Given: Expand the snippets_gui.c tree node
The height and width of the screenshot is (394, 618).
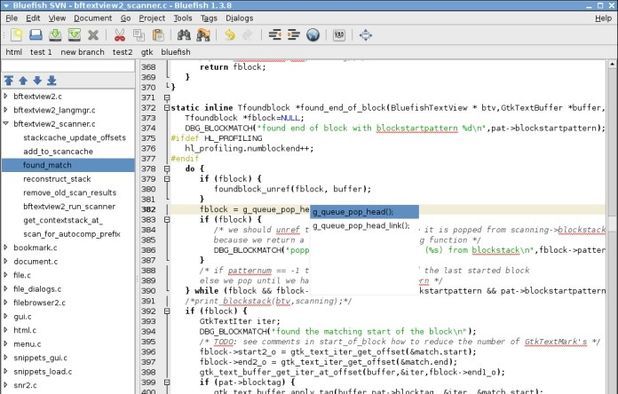Looking at the screenshot, I should click(x=6, y=358).
